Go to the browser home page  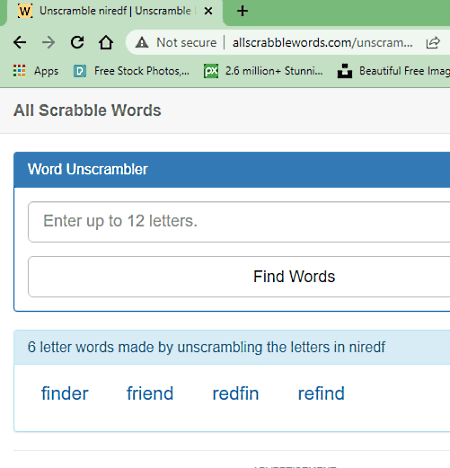coord(106,42)
